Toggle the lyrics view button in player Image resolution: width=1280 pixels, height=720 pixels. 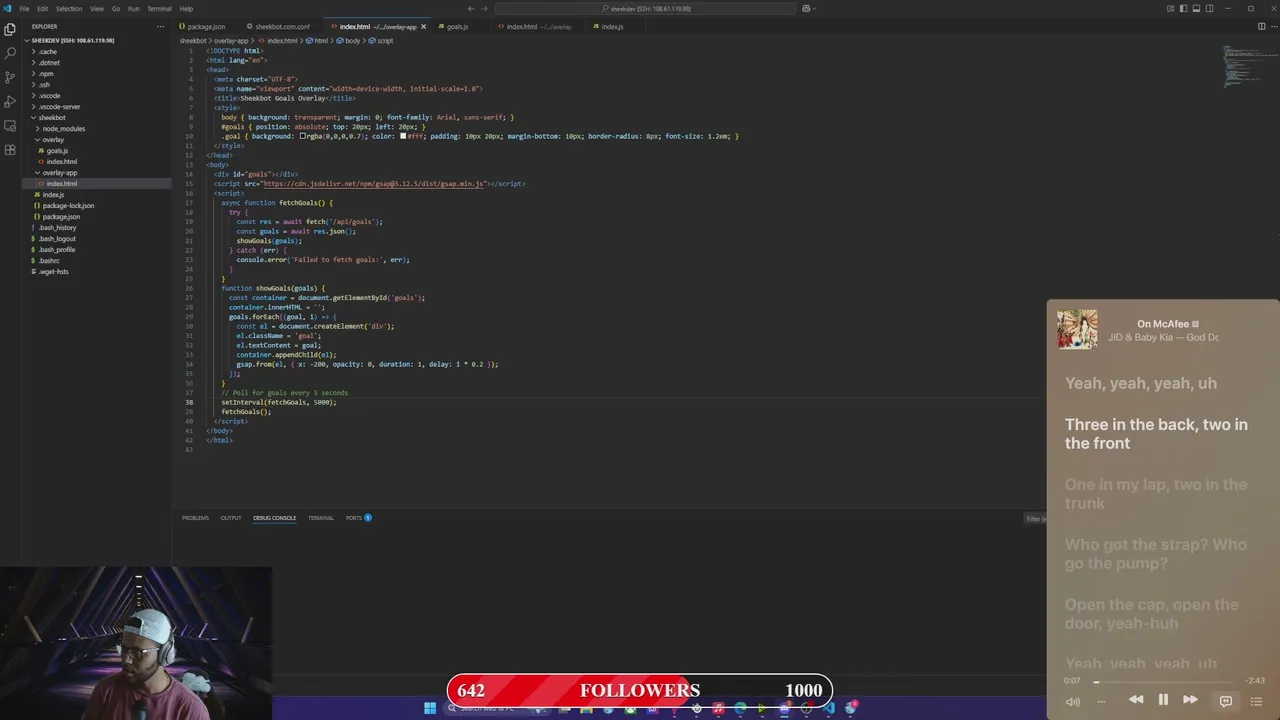(1226, 701)
